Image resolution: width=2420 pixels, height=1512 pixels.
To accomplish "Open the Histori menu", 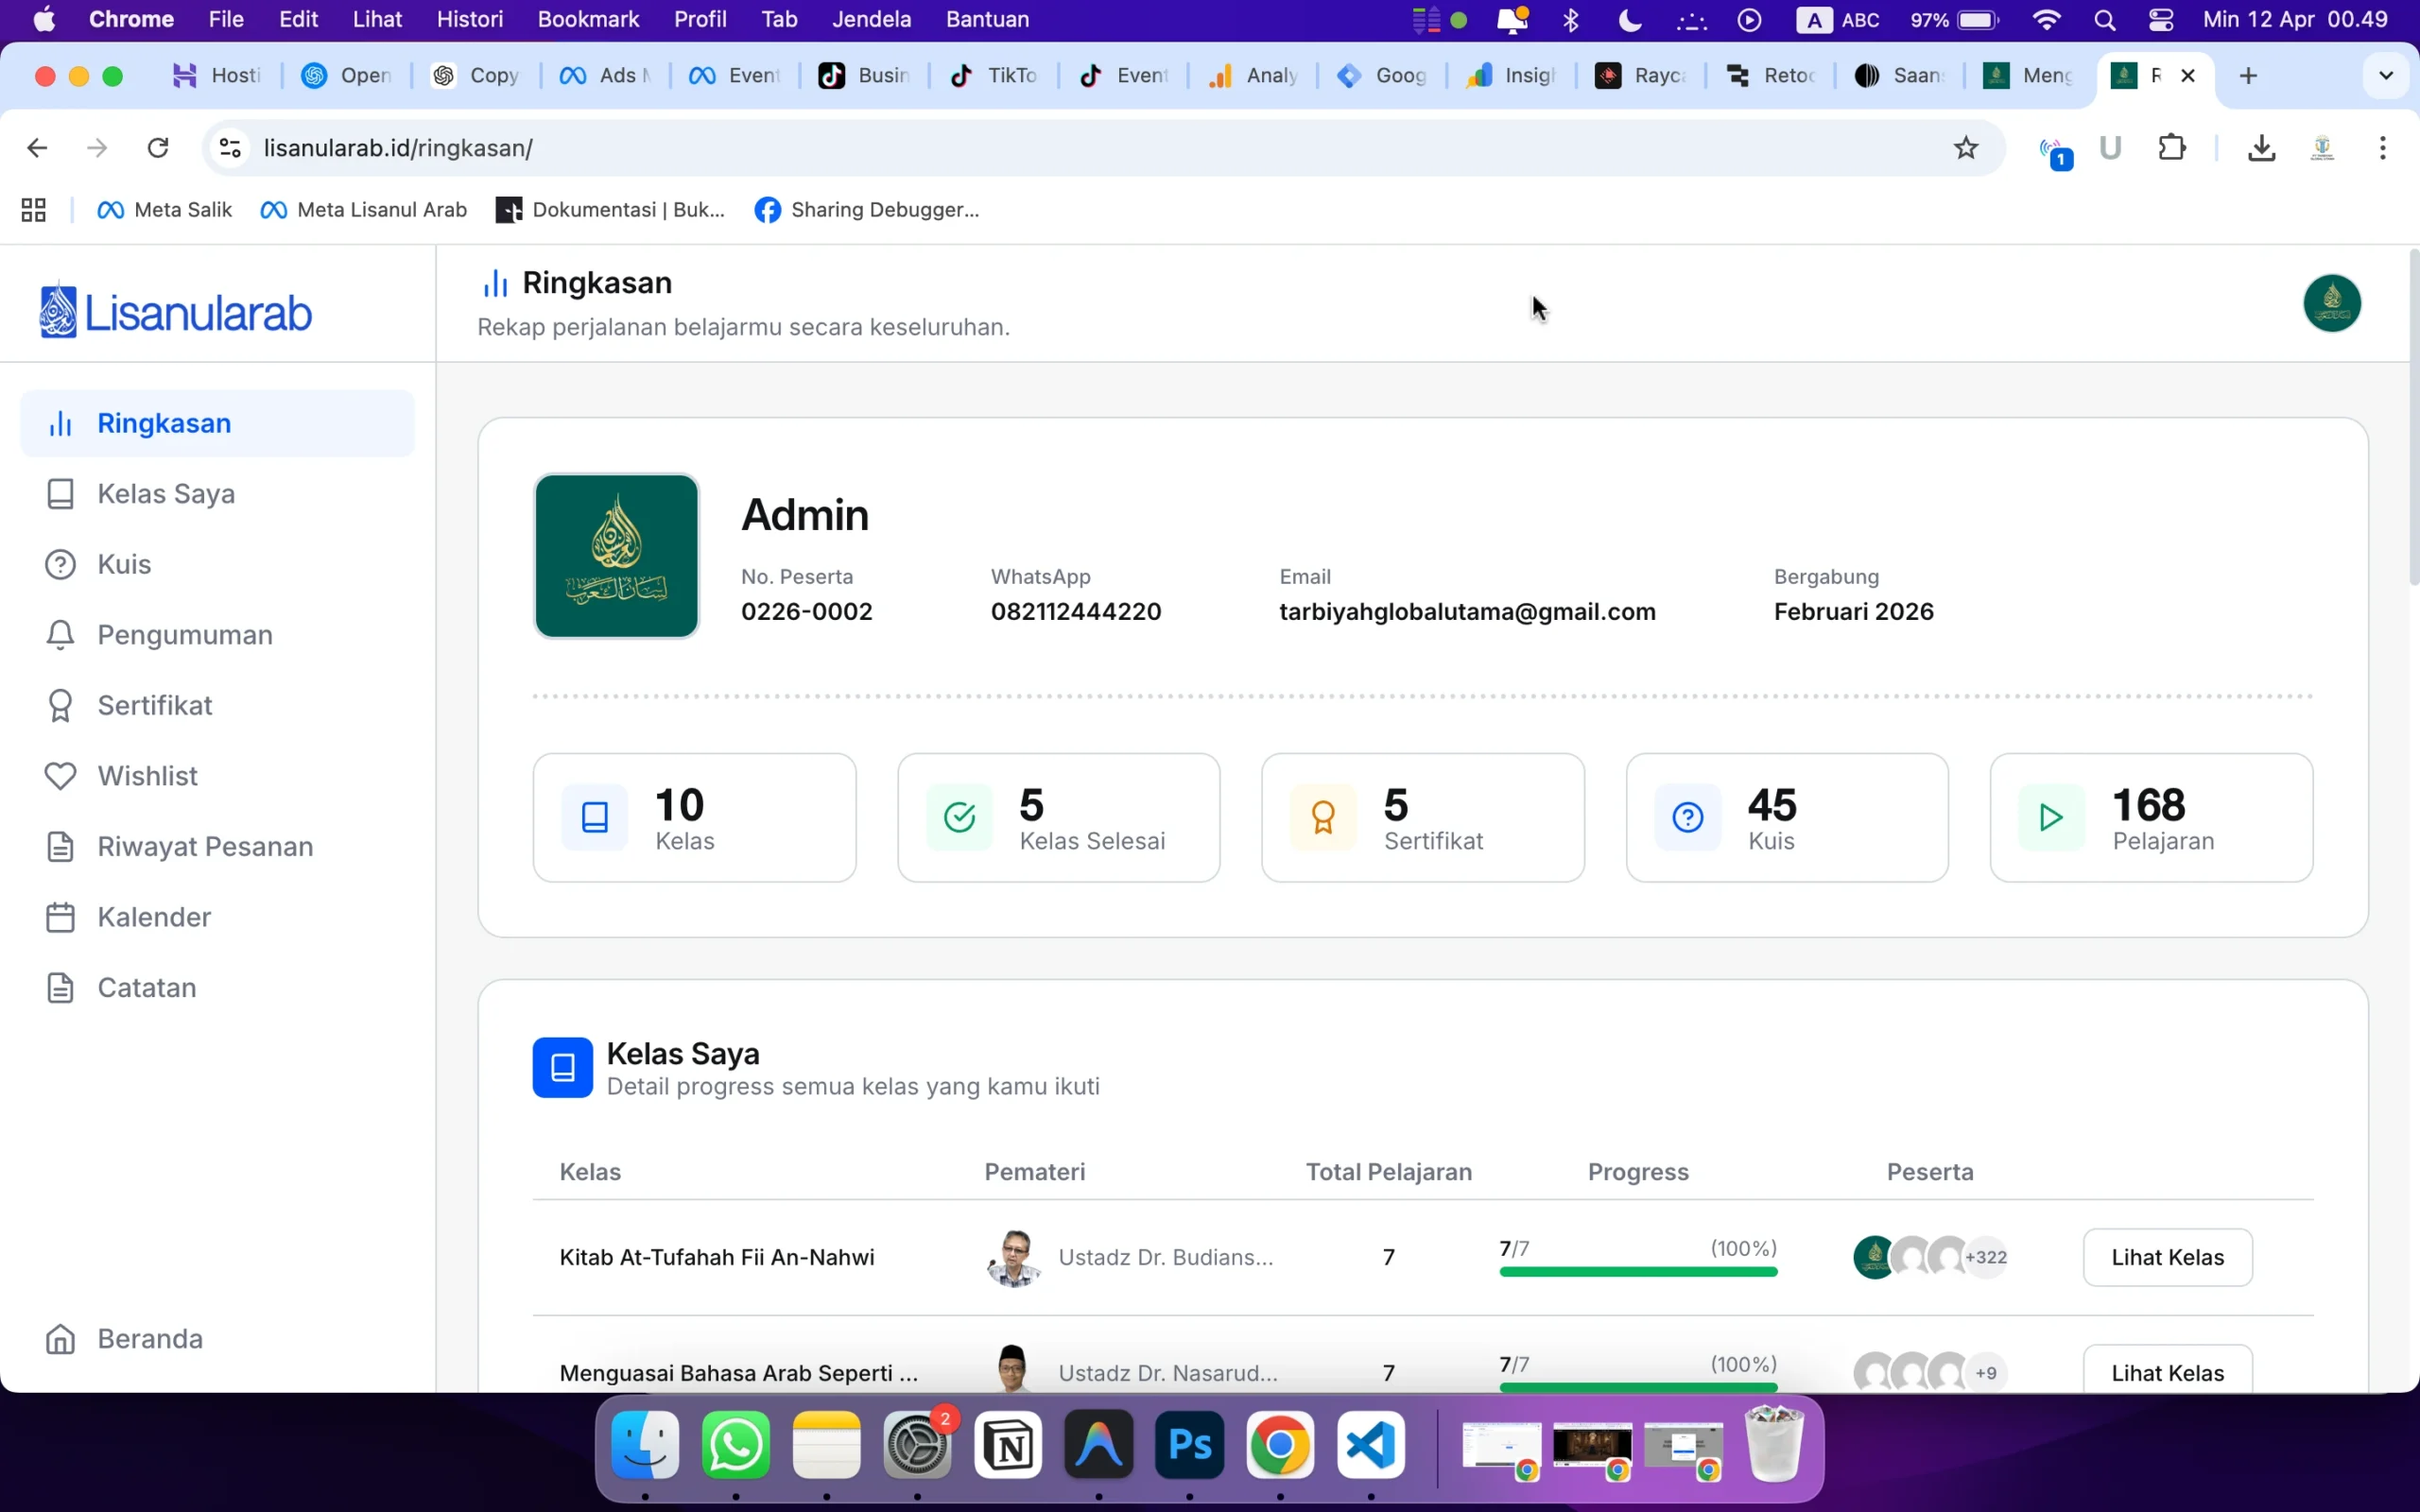I will coord(470,19).
